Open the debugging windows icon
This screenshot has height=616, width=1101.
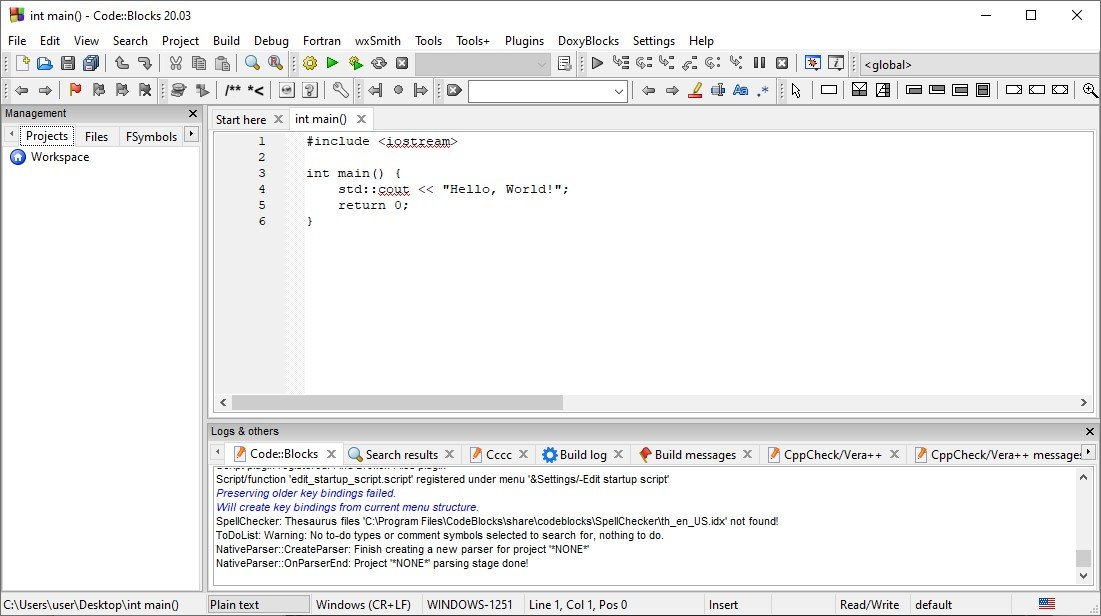click(812, 63)
